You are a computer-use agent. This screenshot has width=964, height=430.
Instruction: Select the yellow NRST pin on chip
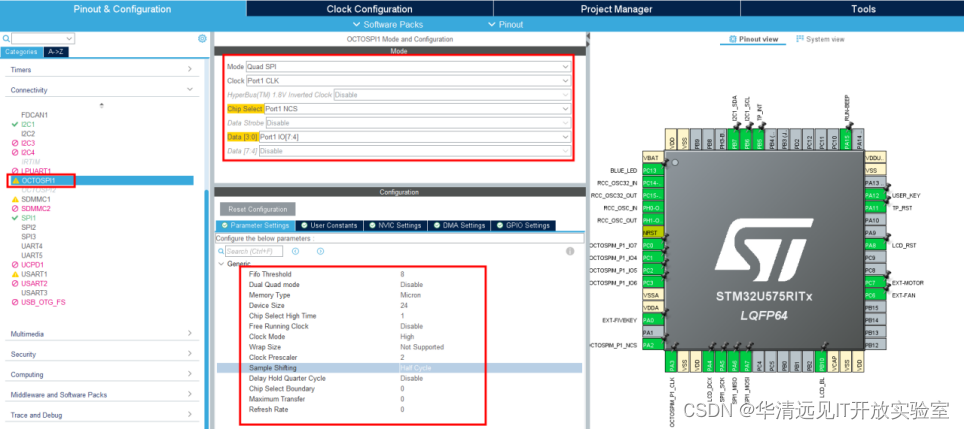pyautogui.click(x=653, y=233)
